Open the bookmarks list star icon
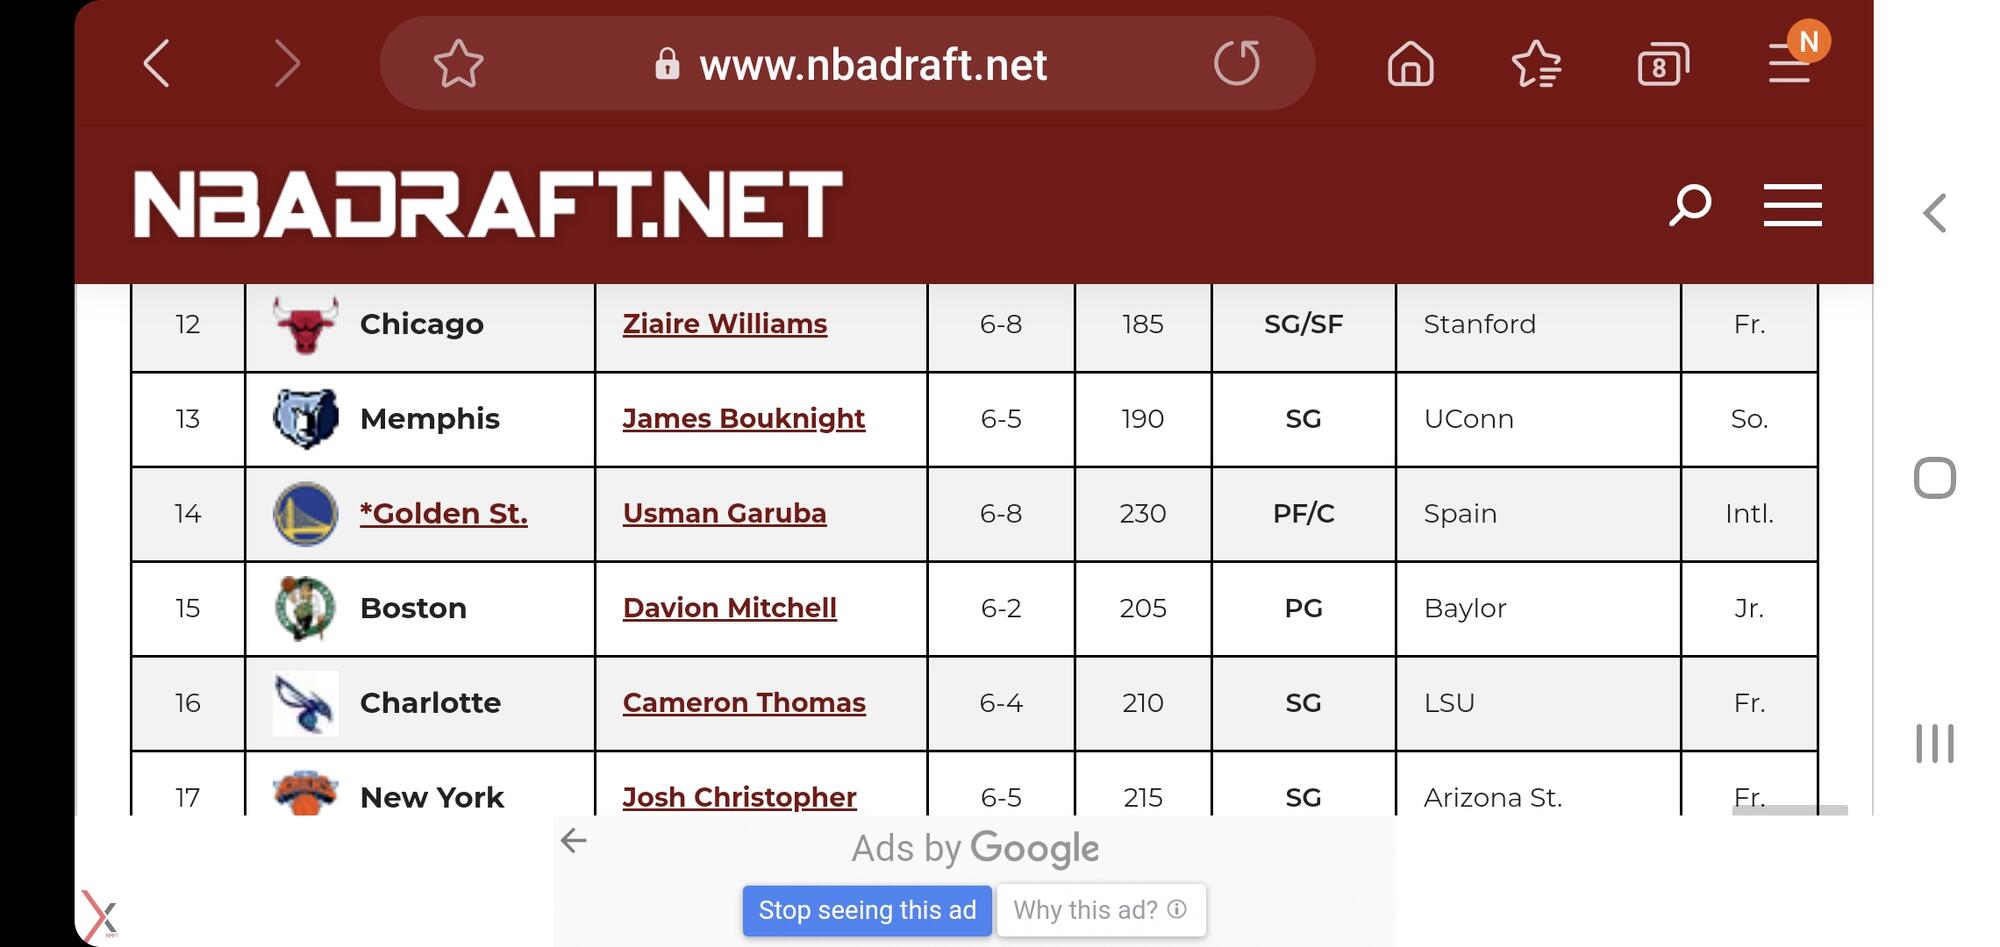This screenshot has width=2000, height=947. 1536,64
